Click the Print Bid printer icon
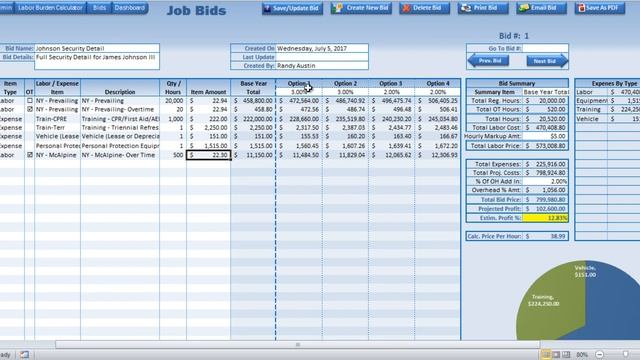This screenshot has width=640, height=360. 465,8
